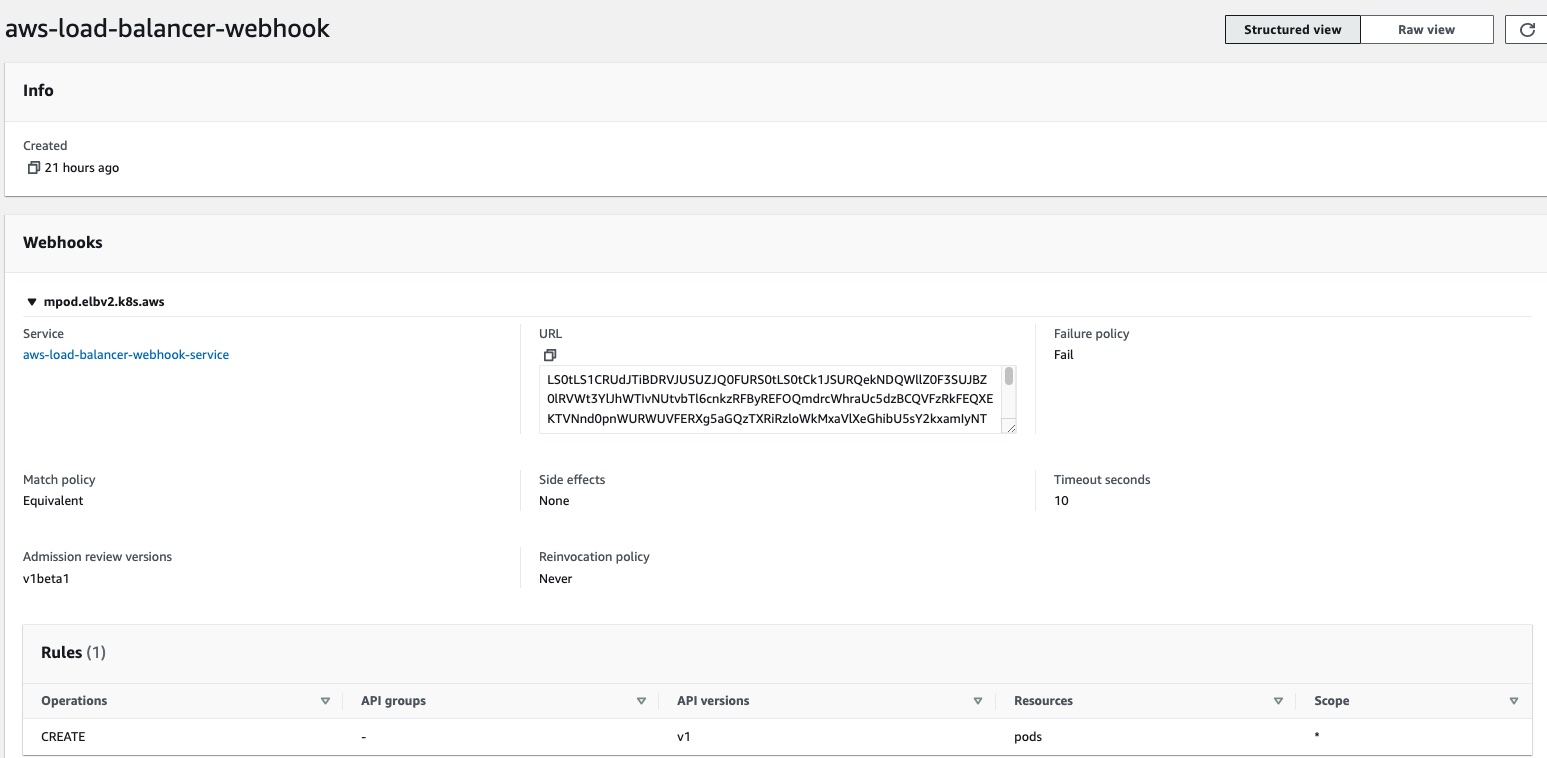Click the Operations column header label

pyautogui.click(x=74, y=701)
